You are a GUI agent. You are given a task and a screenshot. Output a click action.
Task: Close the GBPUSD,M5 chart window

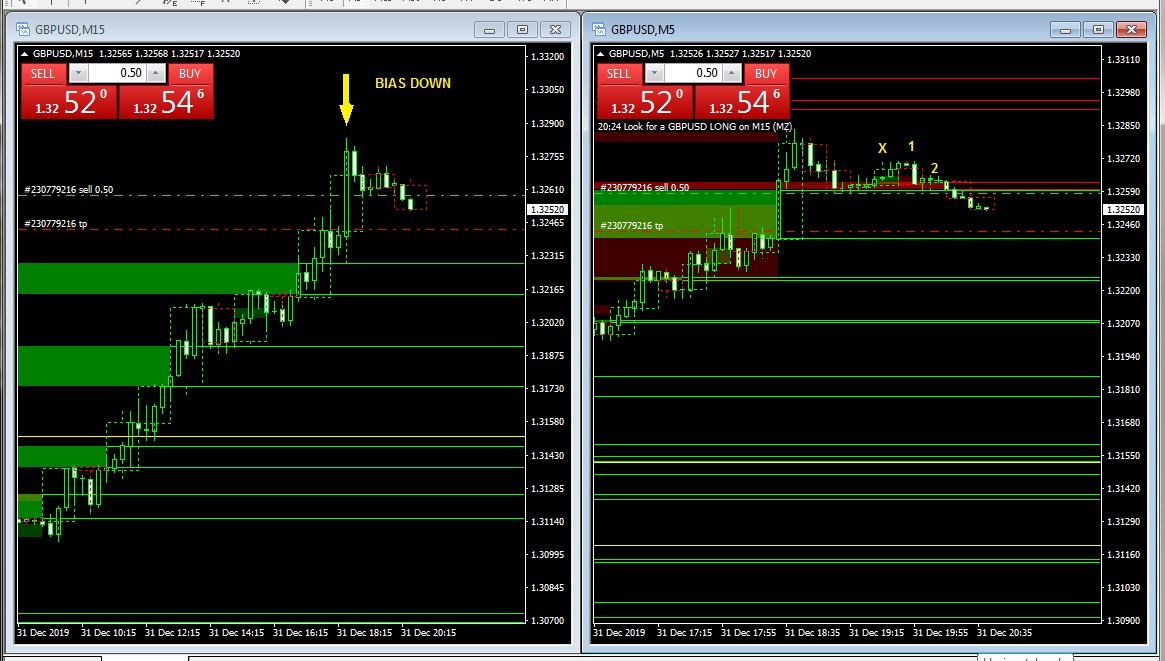pos(1132,30)
